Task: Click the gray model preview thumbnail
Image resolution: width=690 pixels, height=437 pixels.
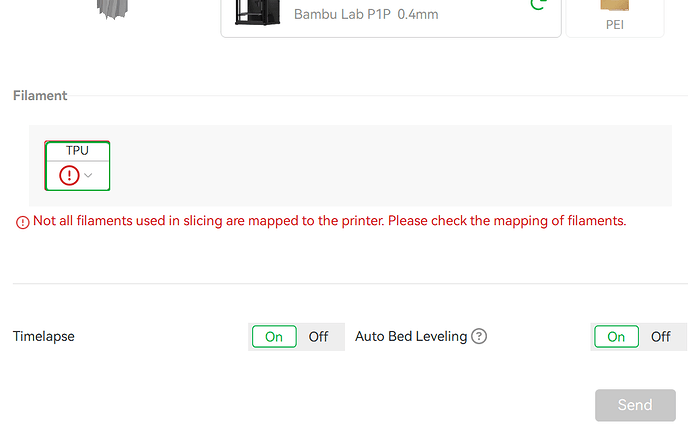Action: coord(113,9)
